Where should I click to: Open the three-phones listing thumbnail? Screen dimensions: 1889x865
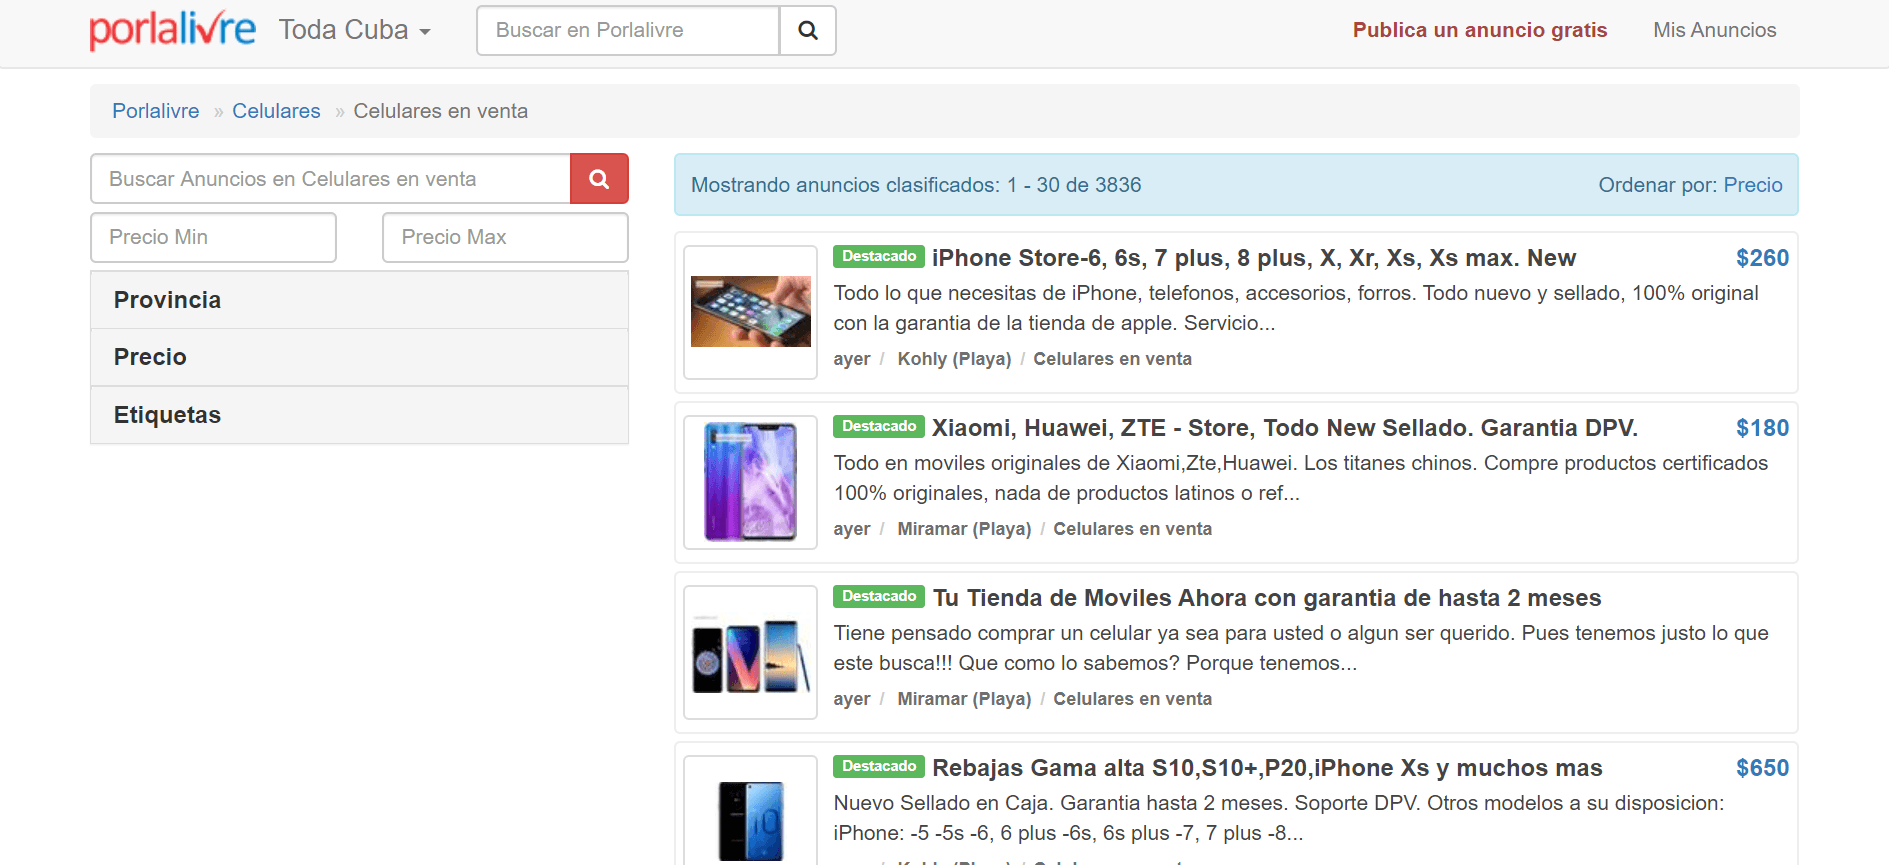(751, 652)
